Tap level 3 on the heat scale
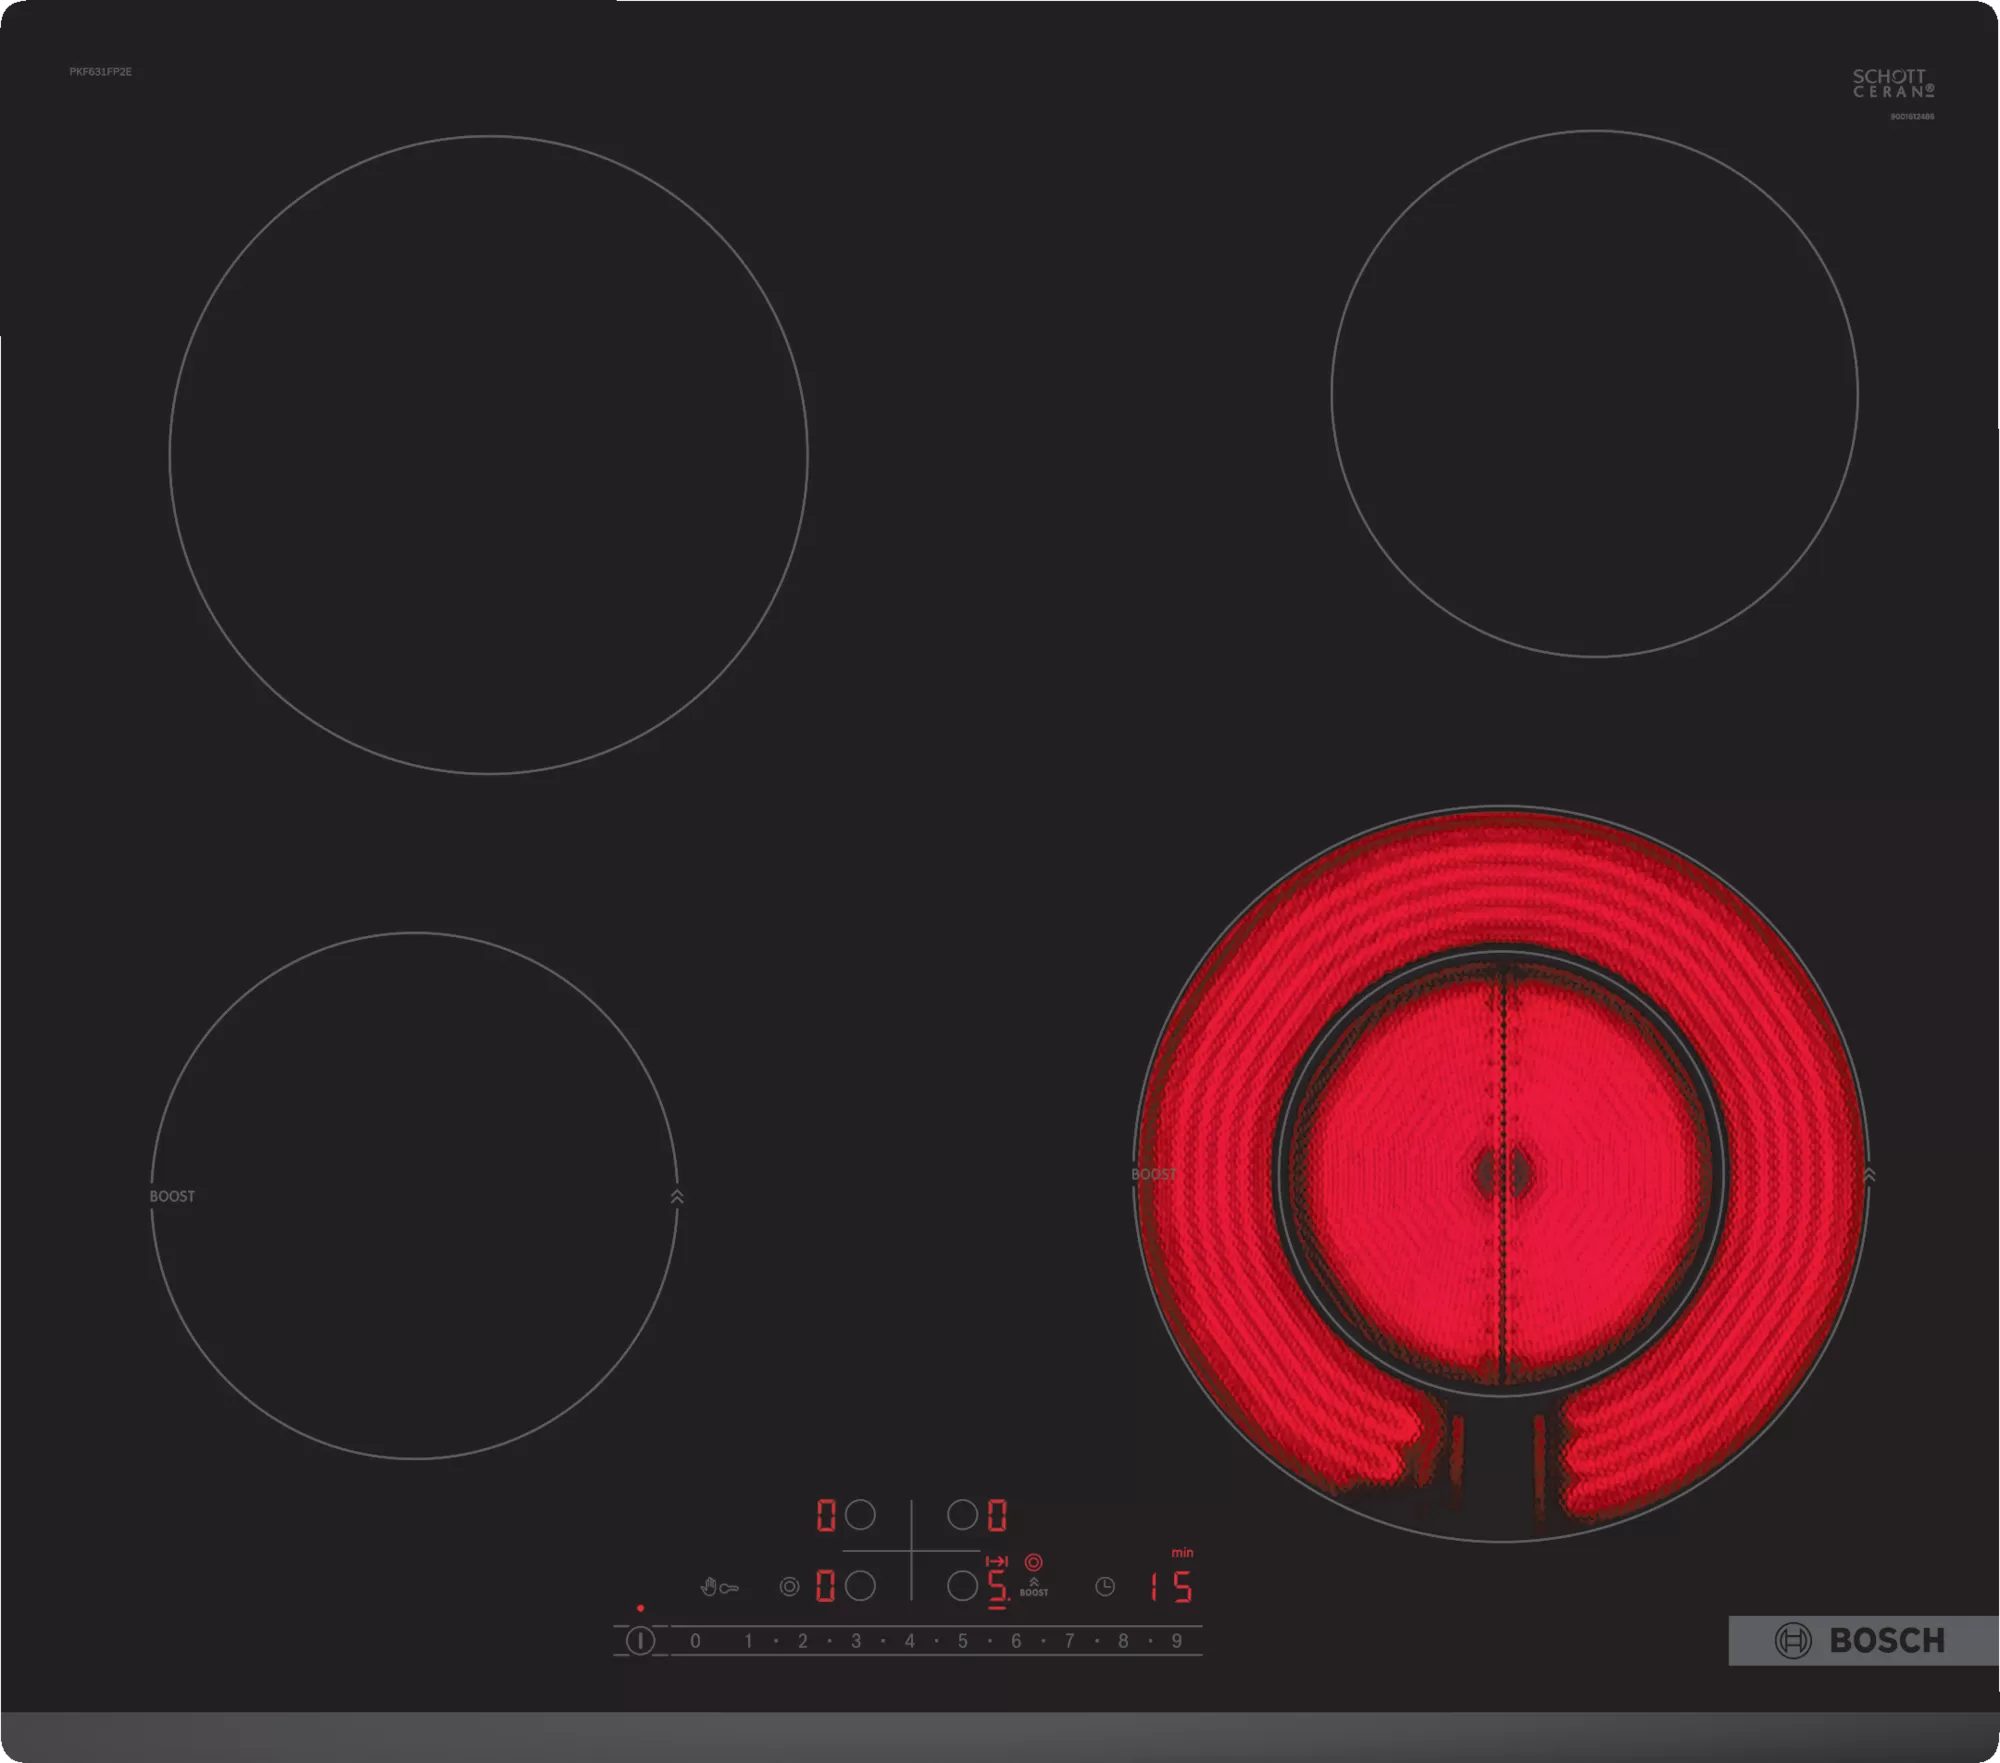The image size is (2000, 1763). pos(856,1641)
